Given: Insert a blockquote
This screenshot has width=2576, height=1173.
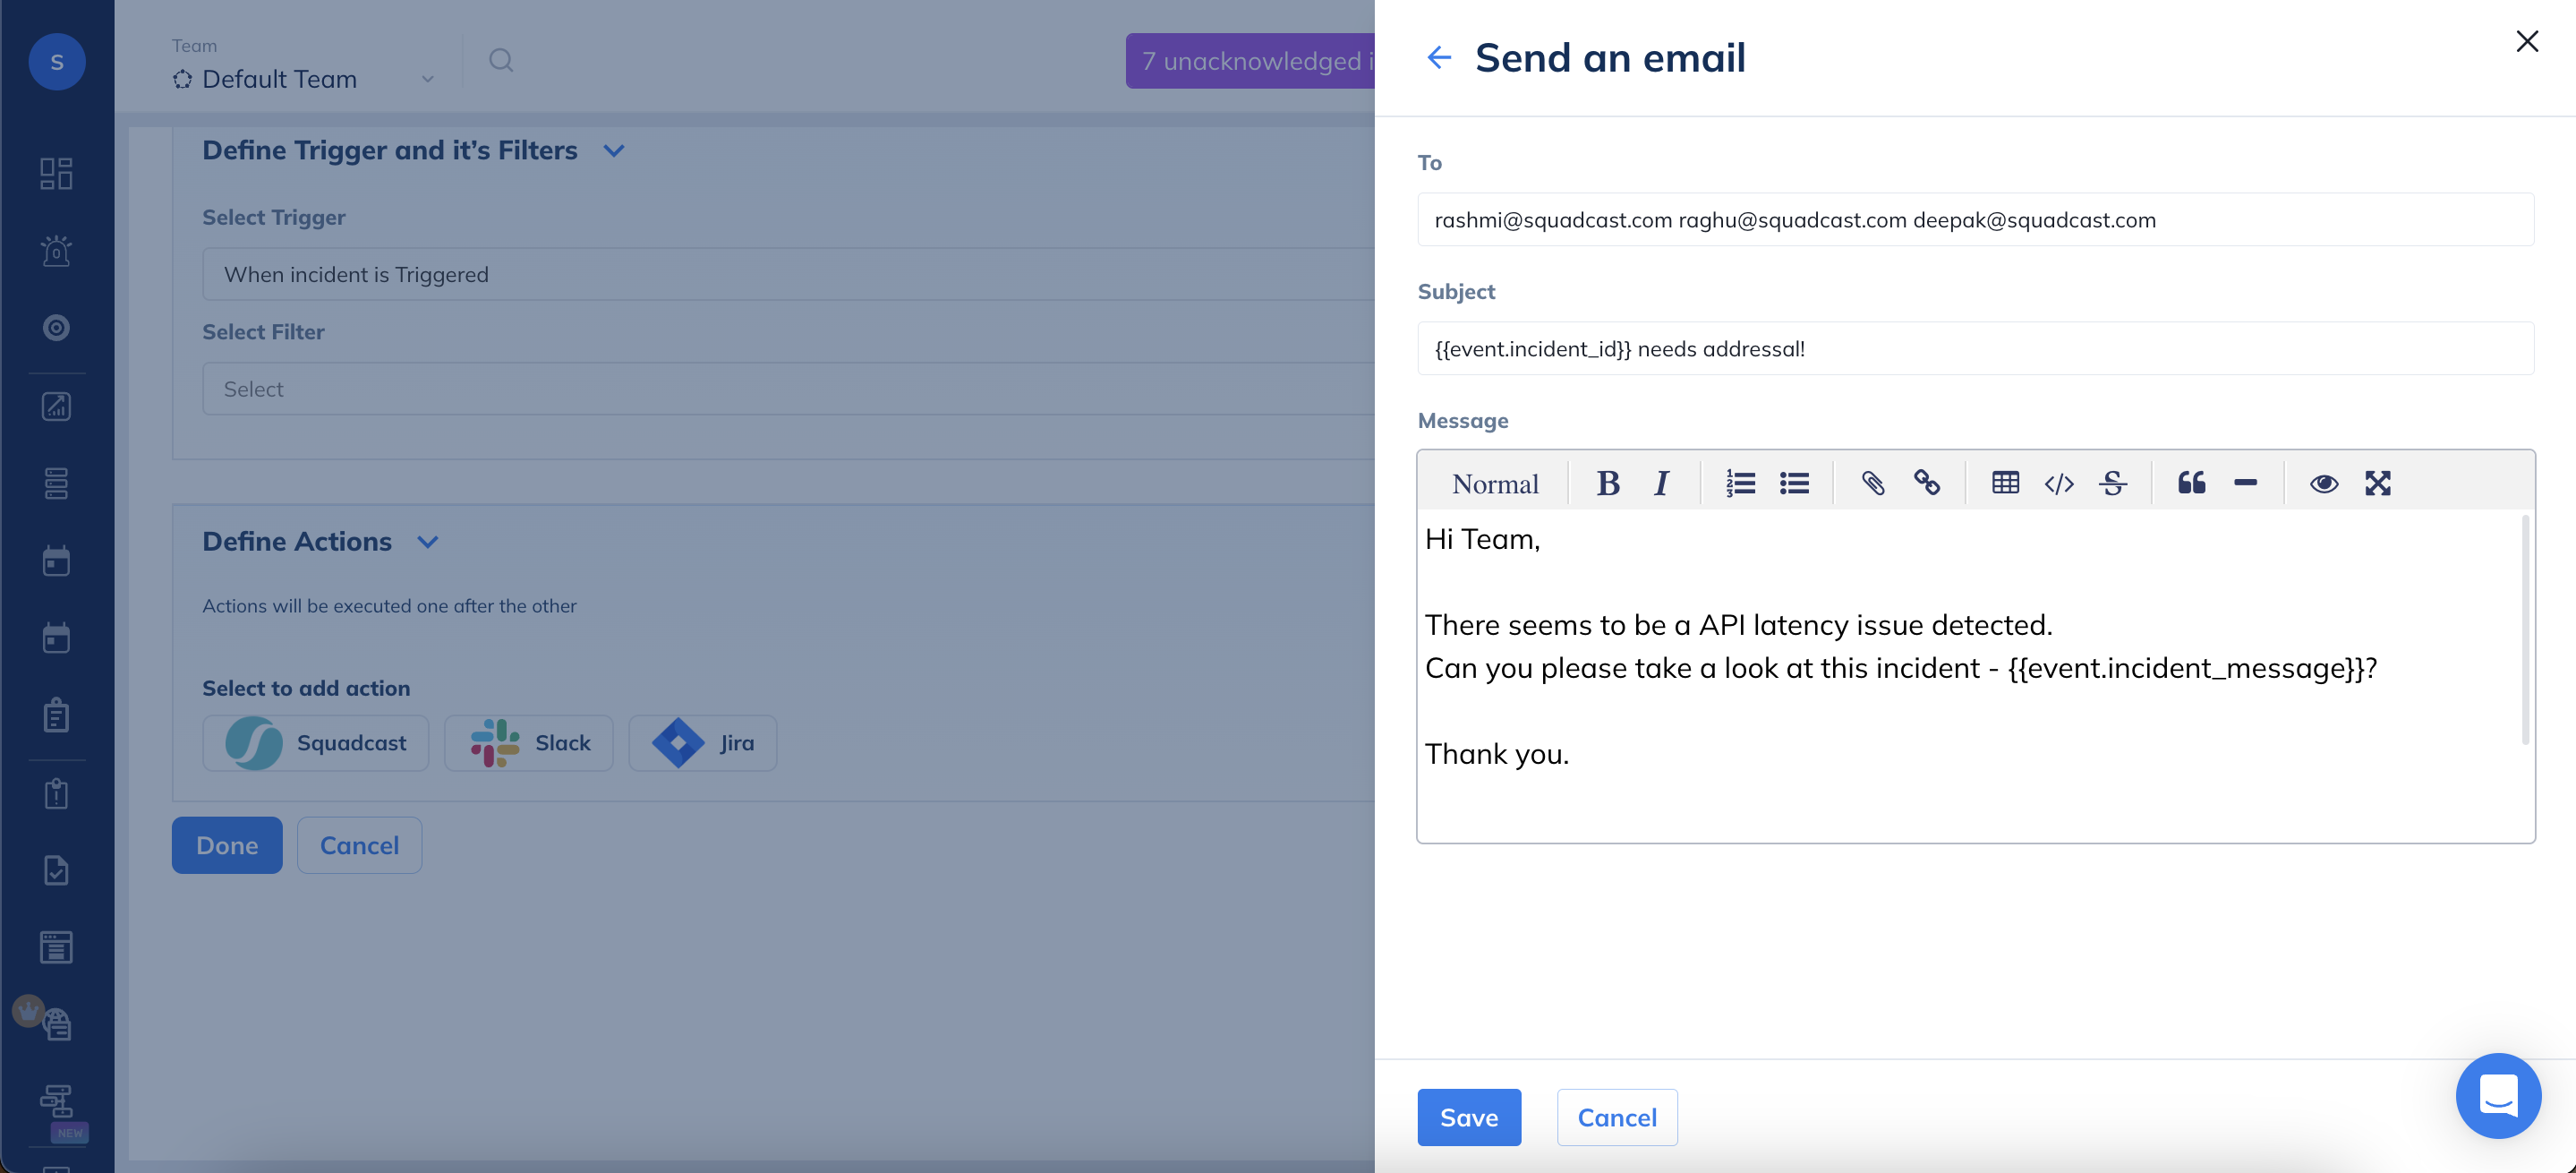Looking at the screenshot, I should pyautogui.click(x=2191, y=484).
